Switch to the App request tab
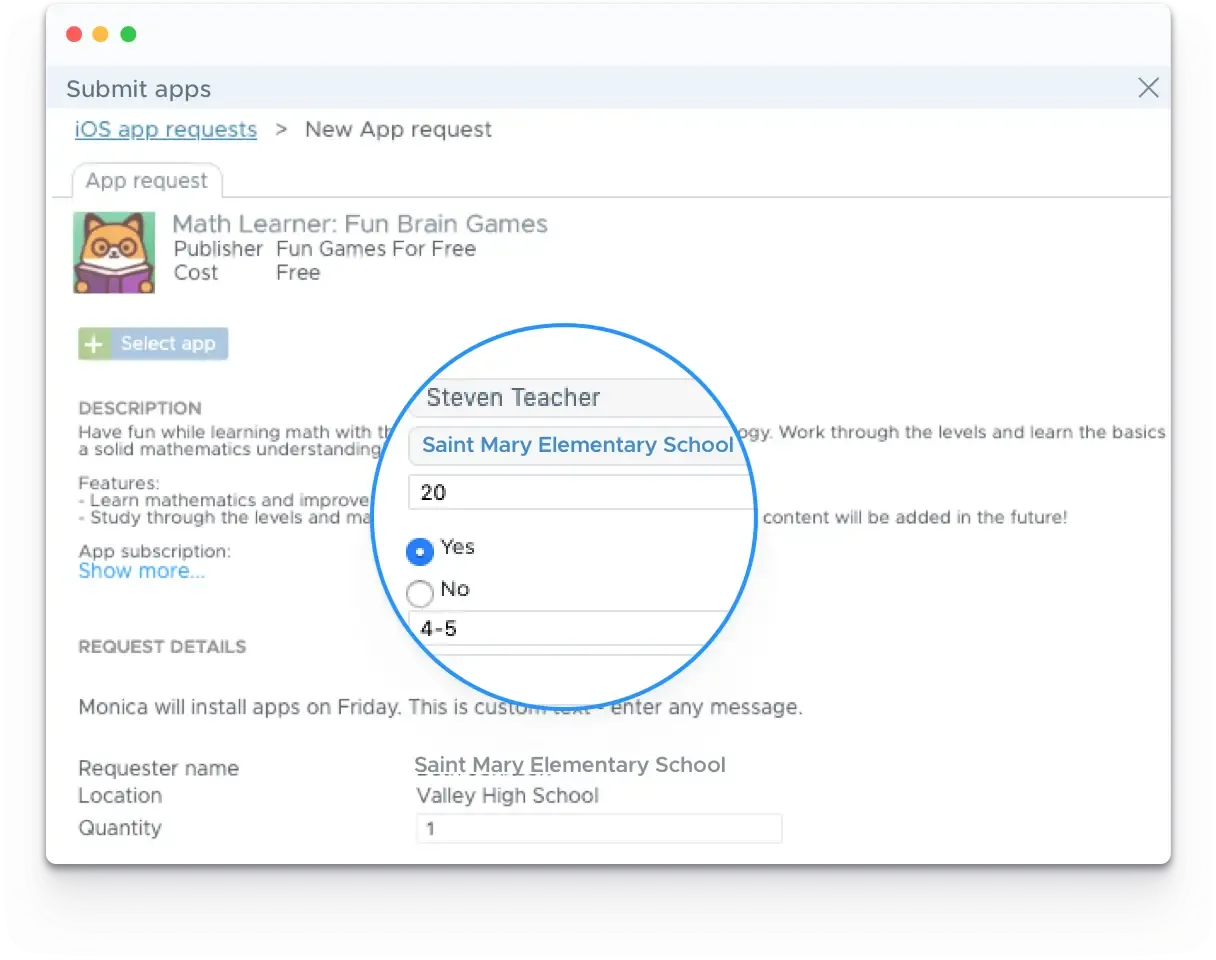The width and height of the screenshot is (1216, 960). tap(147, 181)
